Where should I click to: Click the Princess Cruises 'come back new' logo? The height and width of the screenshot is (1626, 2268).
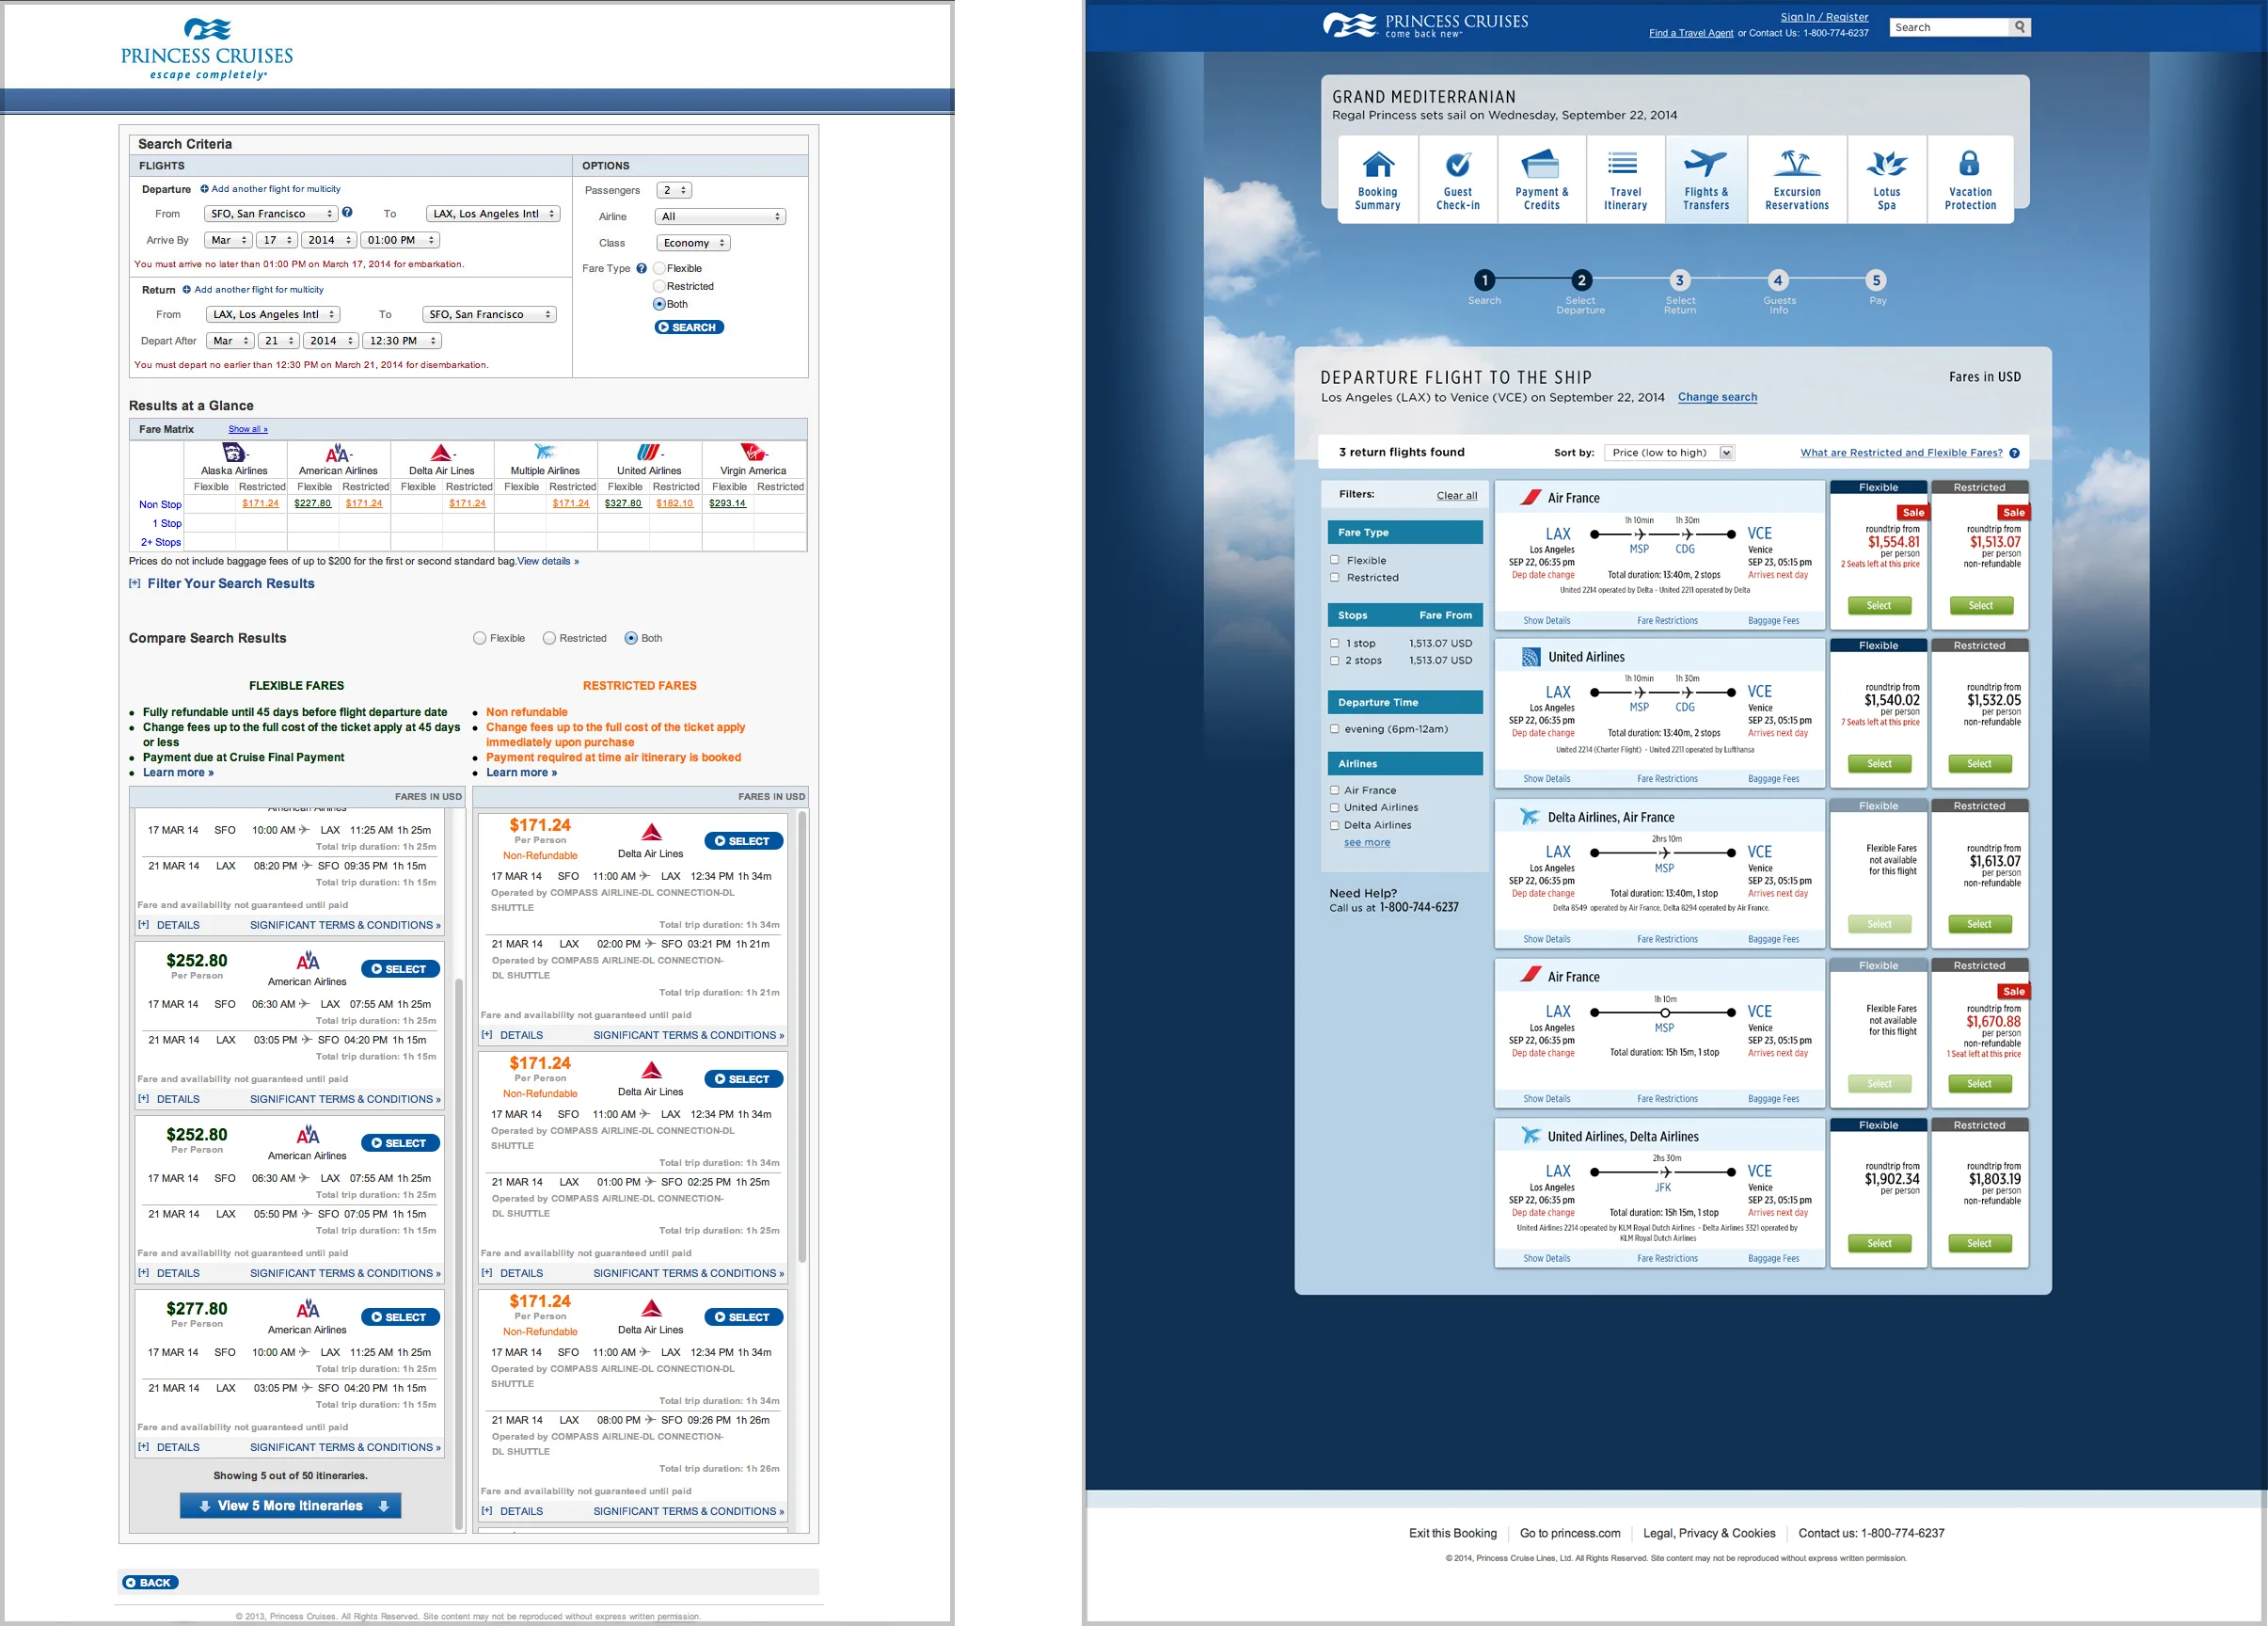click(1425, 25)
